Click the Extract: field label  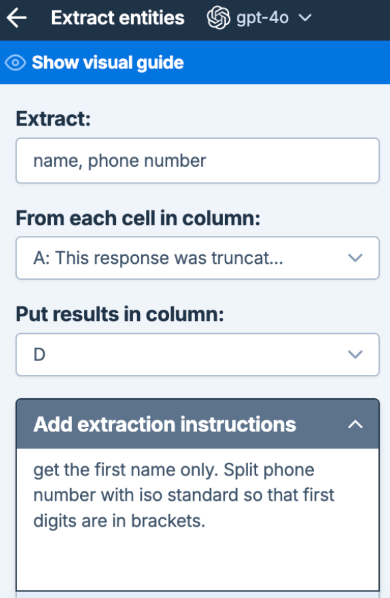point(53,119)
